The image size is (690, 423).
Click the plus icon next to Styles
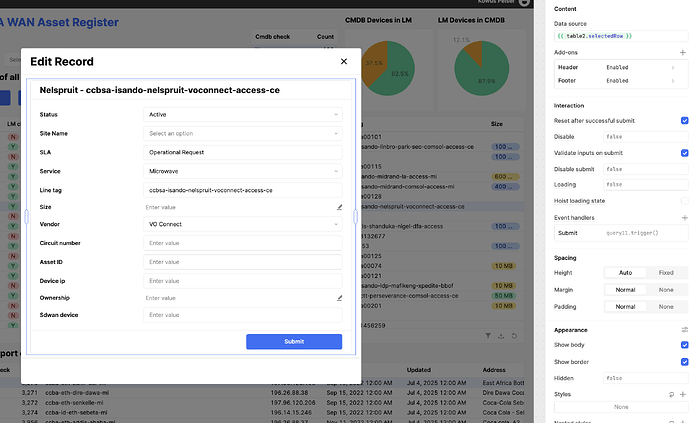point(683,394)
